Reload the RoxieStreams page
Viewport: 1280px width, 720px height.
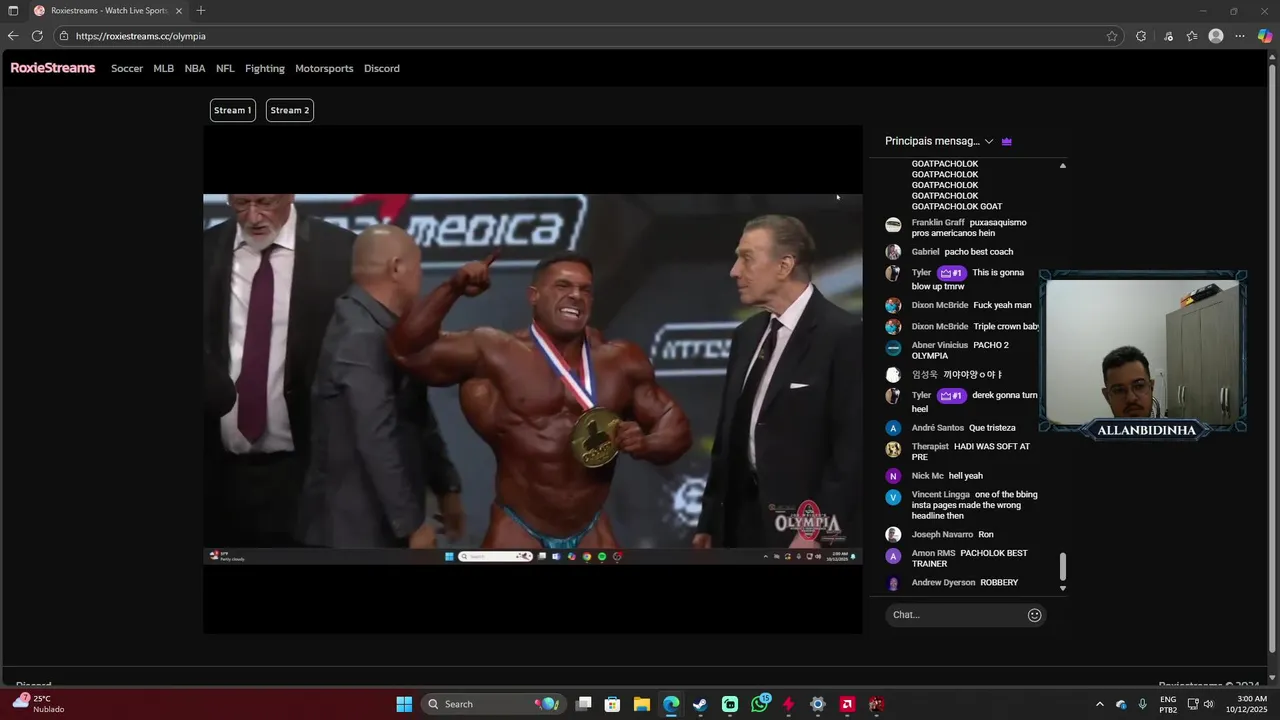[37, 36]
